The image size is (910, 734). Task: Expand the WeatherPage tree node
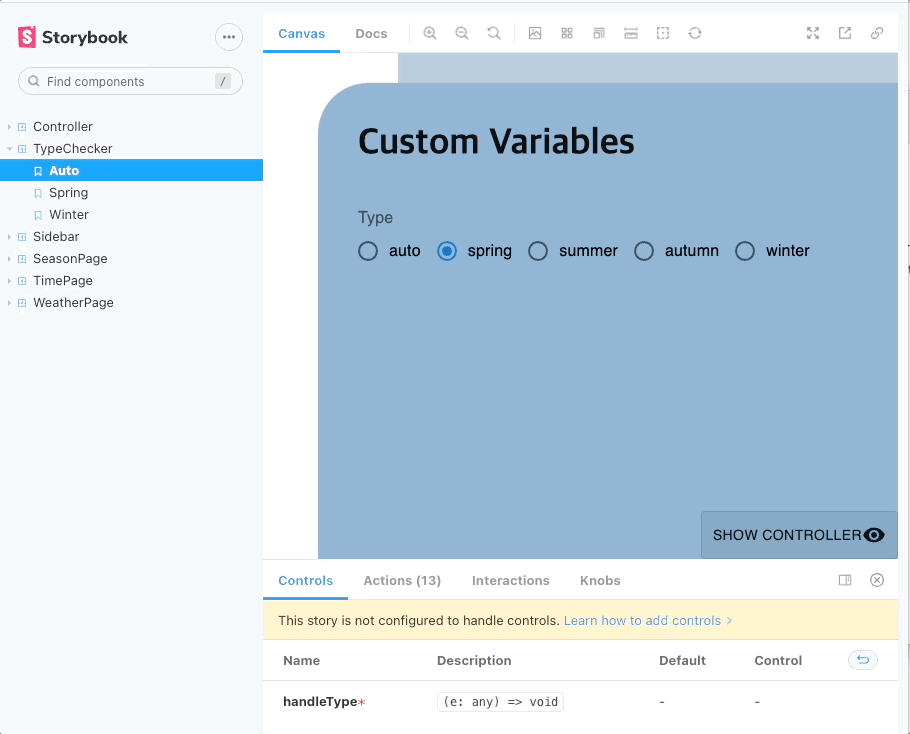coord(9,303)
